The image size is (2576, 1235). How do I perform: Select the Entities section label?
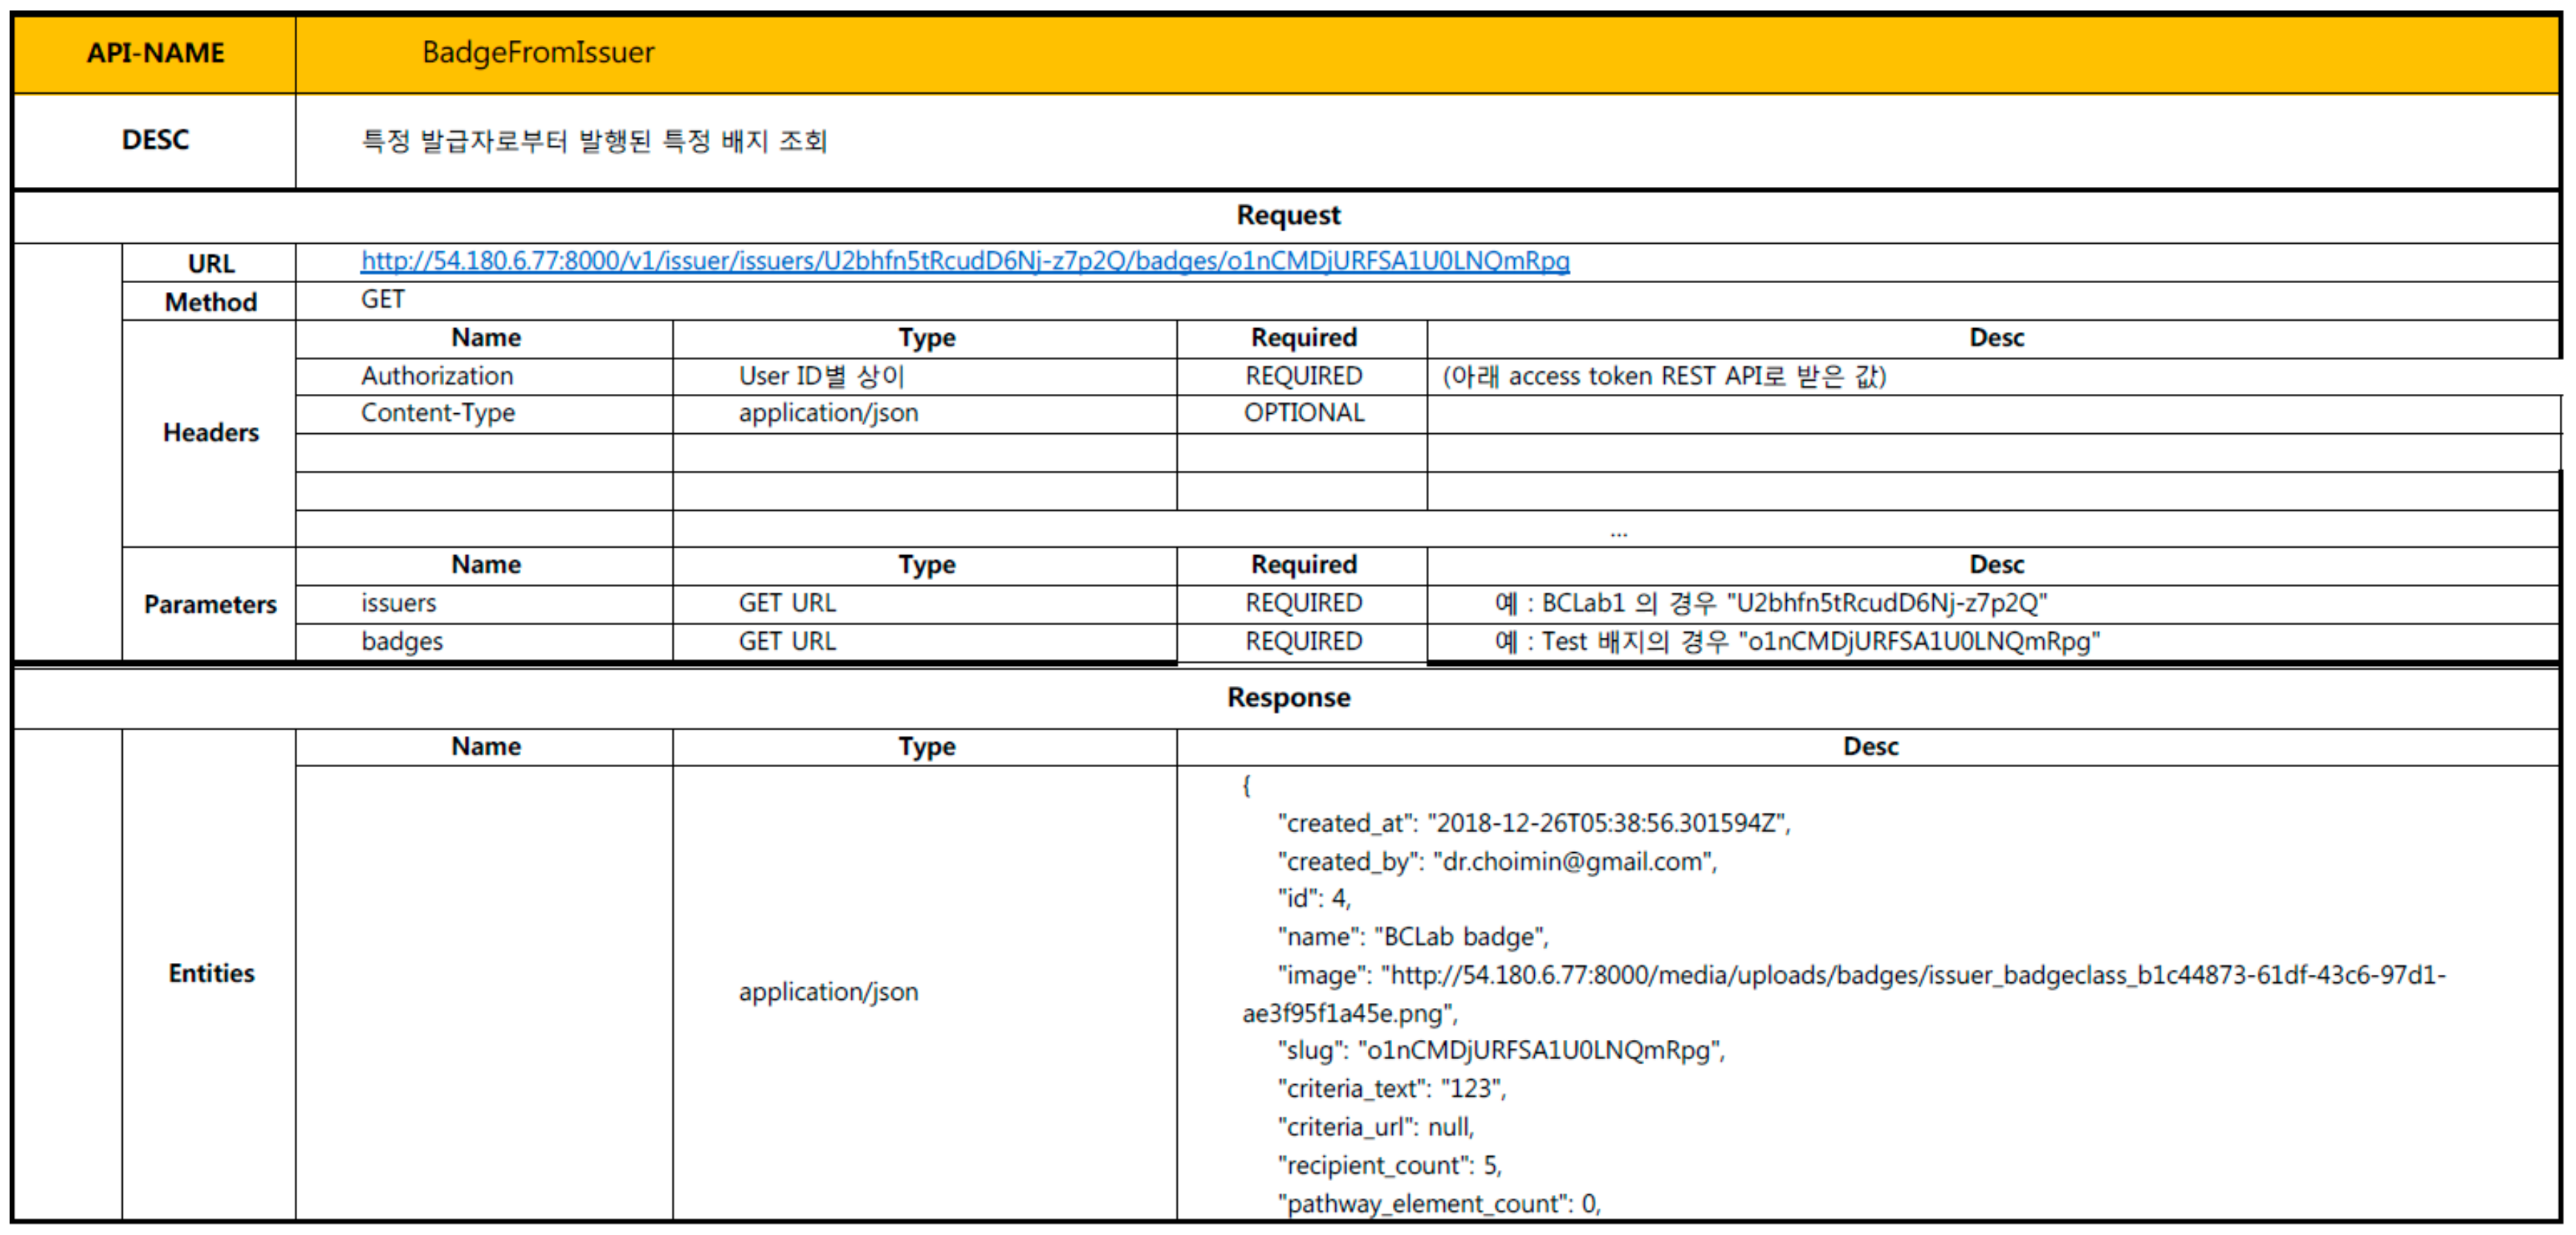pyautogui.click(x=210, y=973)
